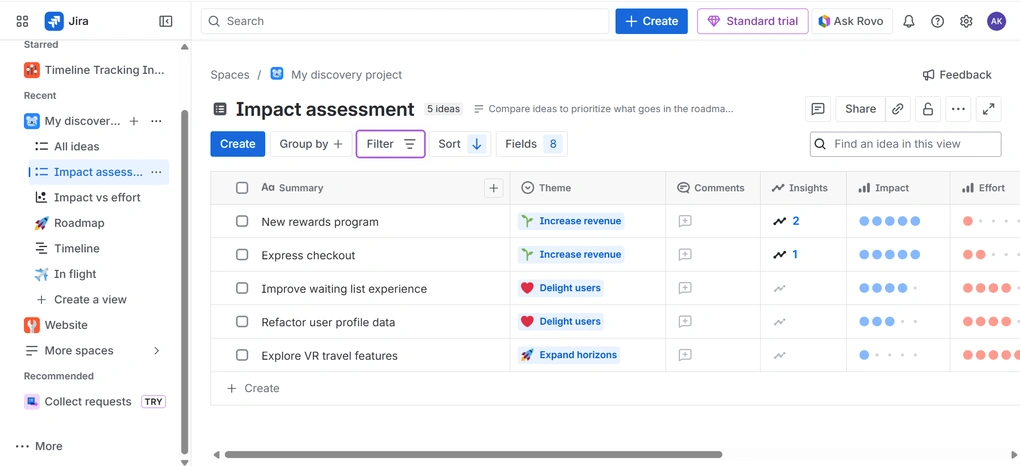The image size is (1020, 466).
Task: Check Explore VR travel features row
Action: click(242, 355)
